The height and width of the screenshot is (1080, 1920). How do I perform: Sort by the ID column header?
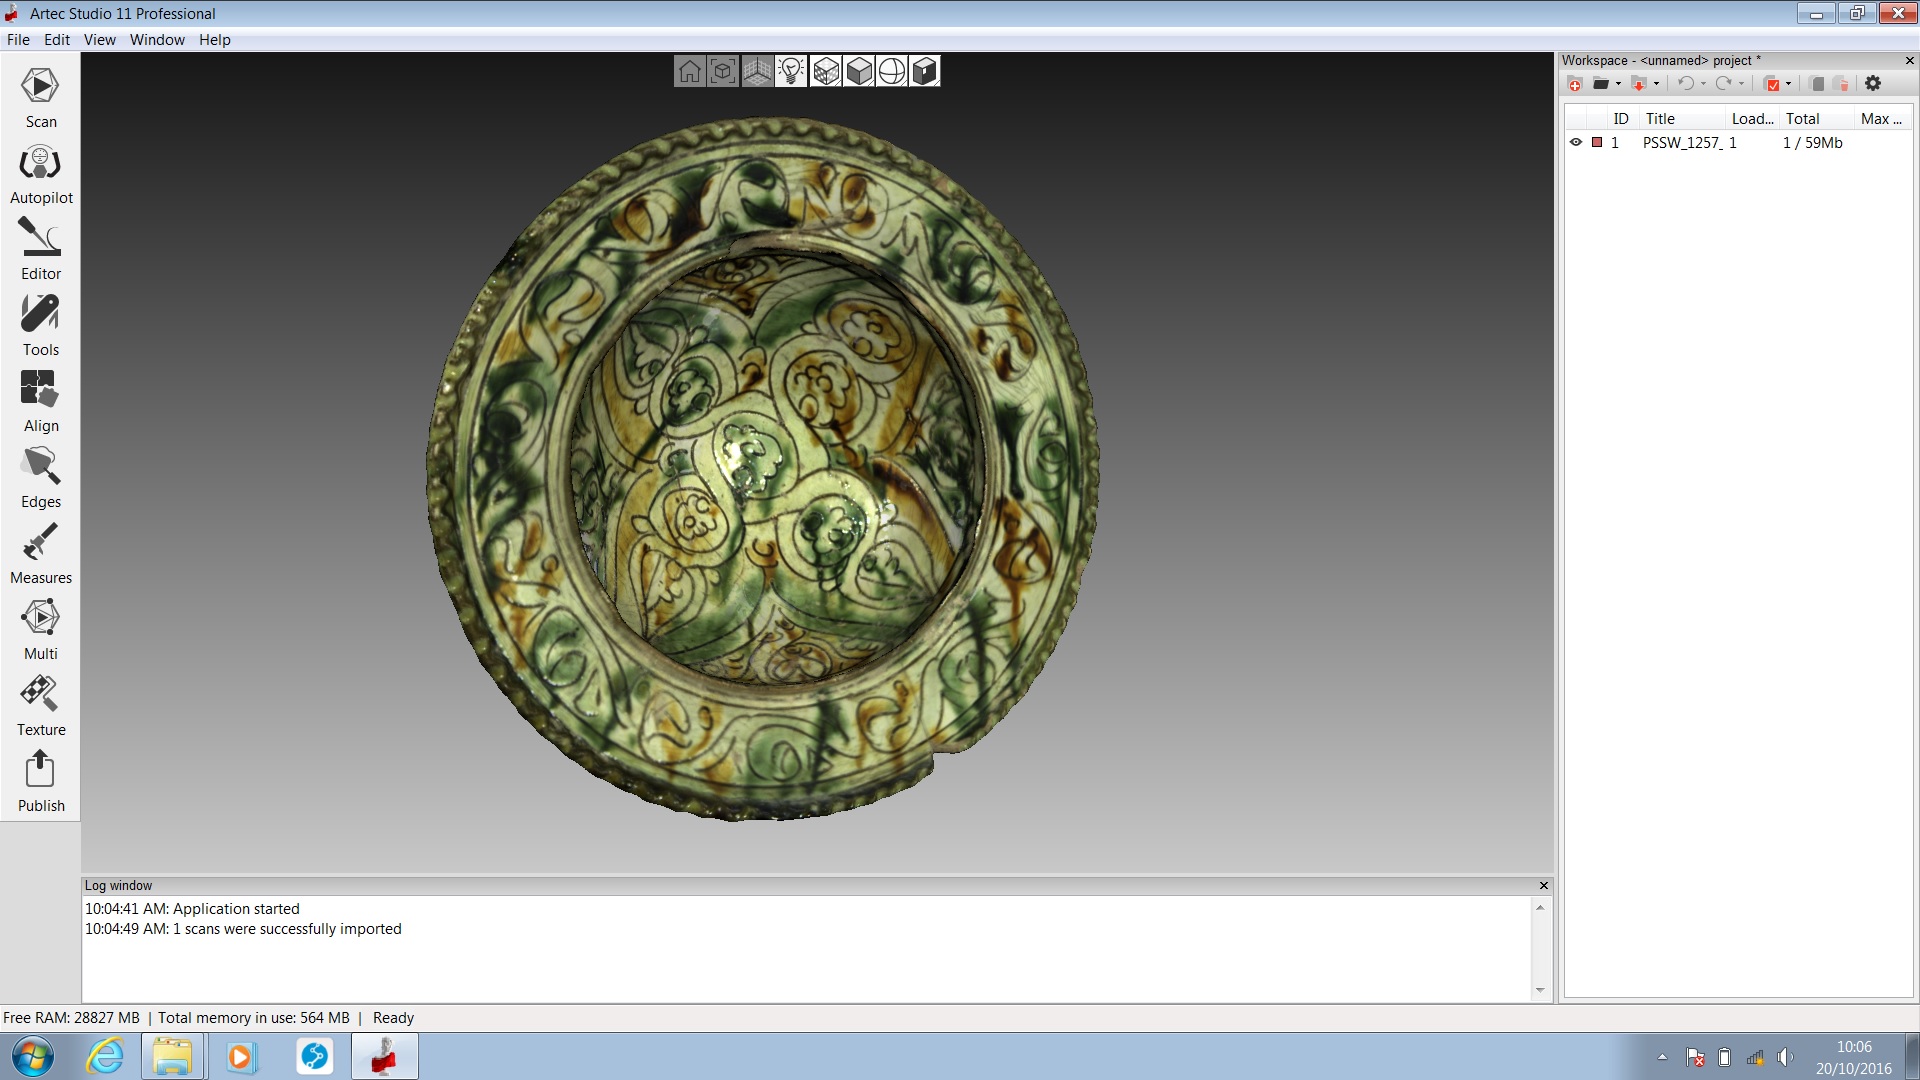coord(1621,119)
